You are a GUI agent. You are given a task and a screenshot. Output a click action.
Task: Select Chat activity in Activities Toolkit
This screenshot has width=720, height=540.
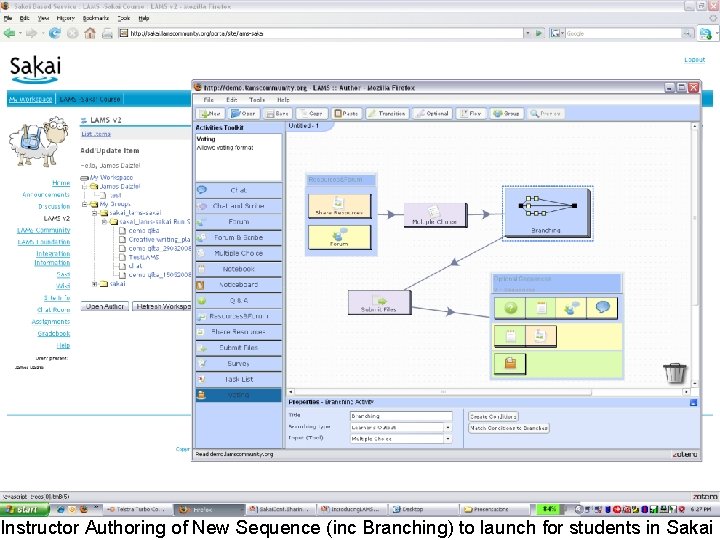[238, 190]
